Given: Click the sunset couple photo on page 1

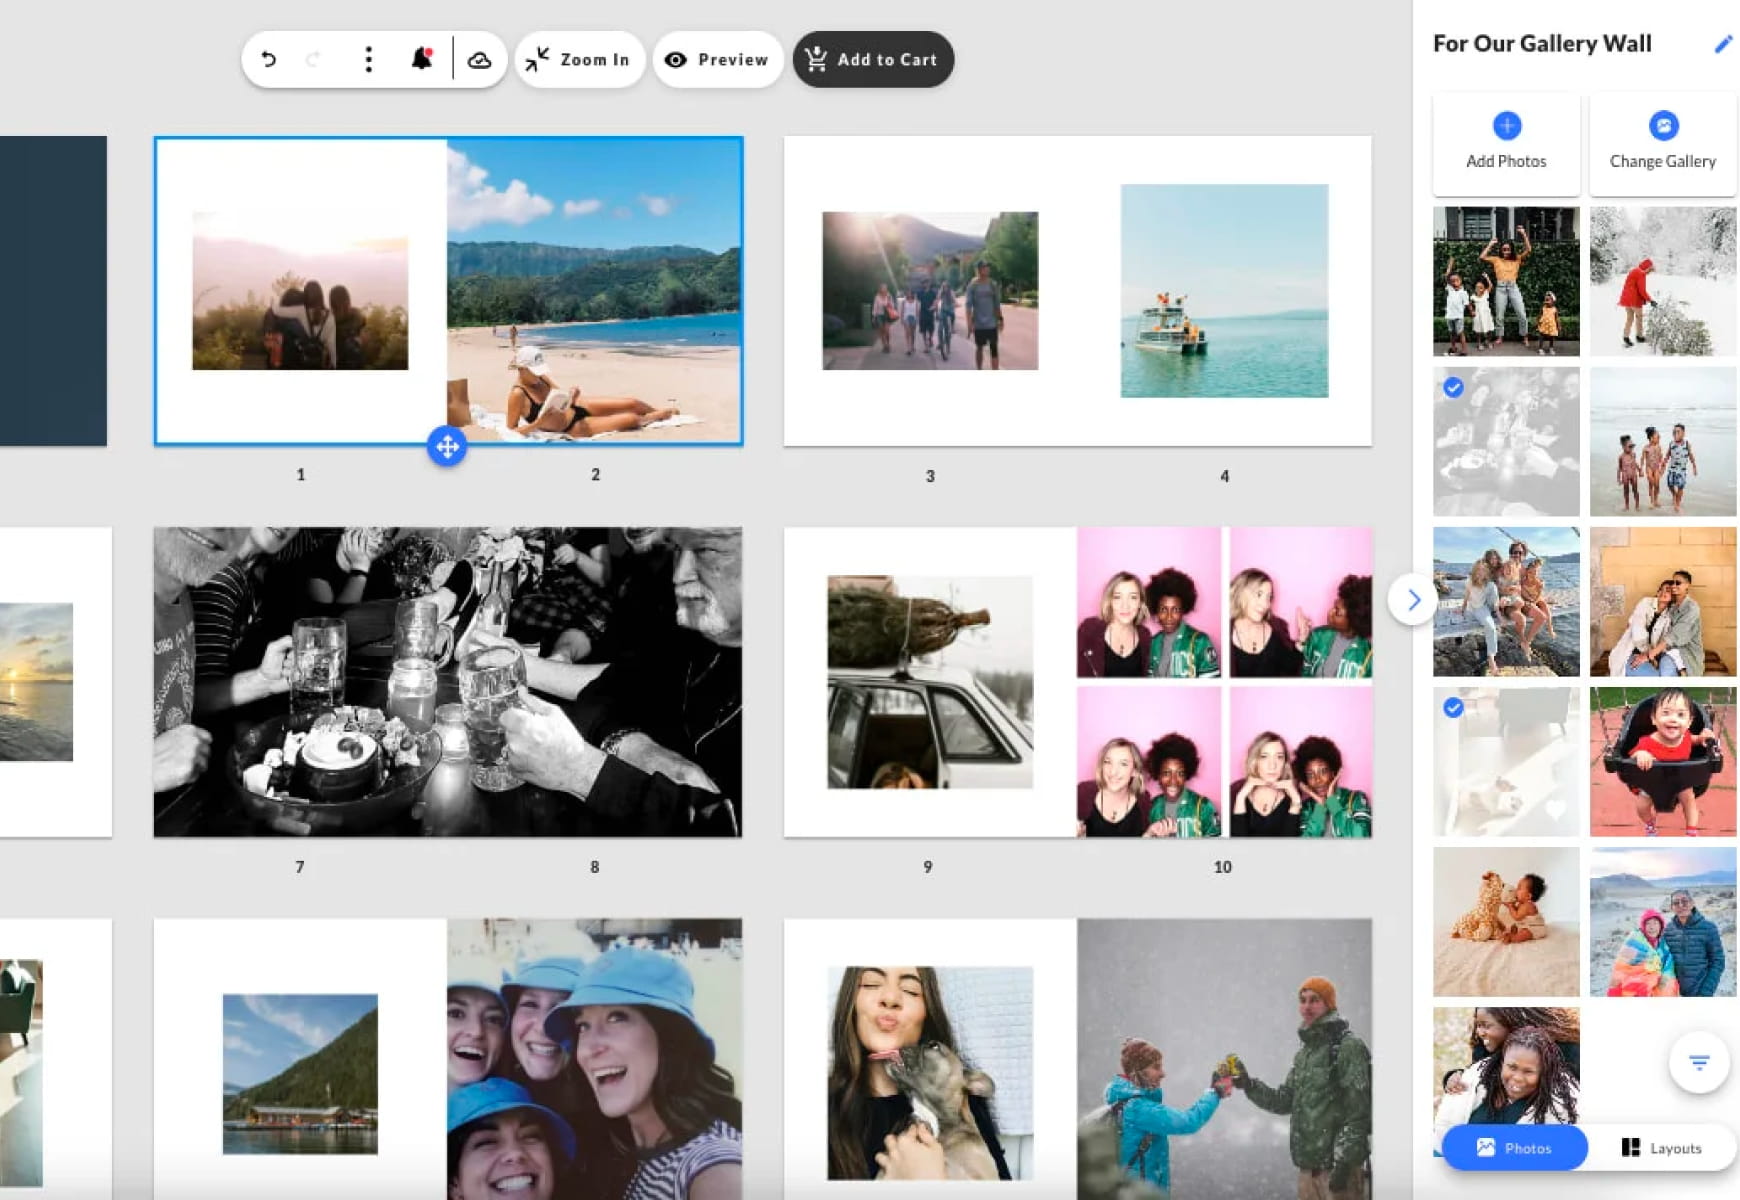Looking at the screenshot, I should click(x=300, y=290).
